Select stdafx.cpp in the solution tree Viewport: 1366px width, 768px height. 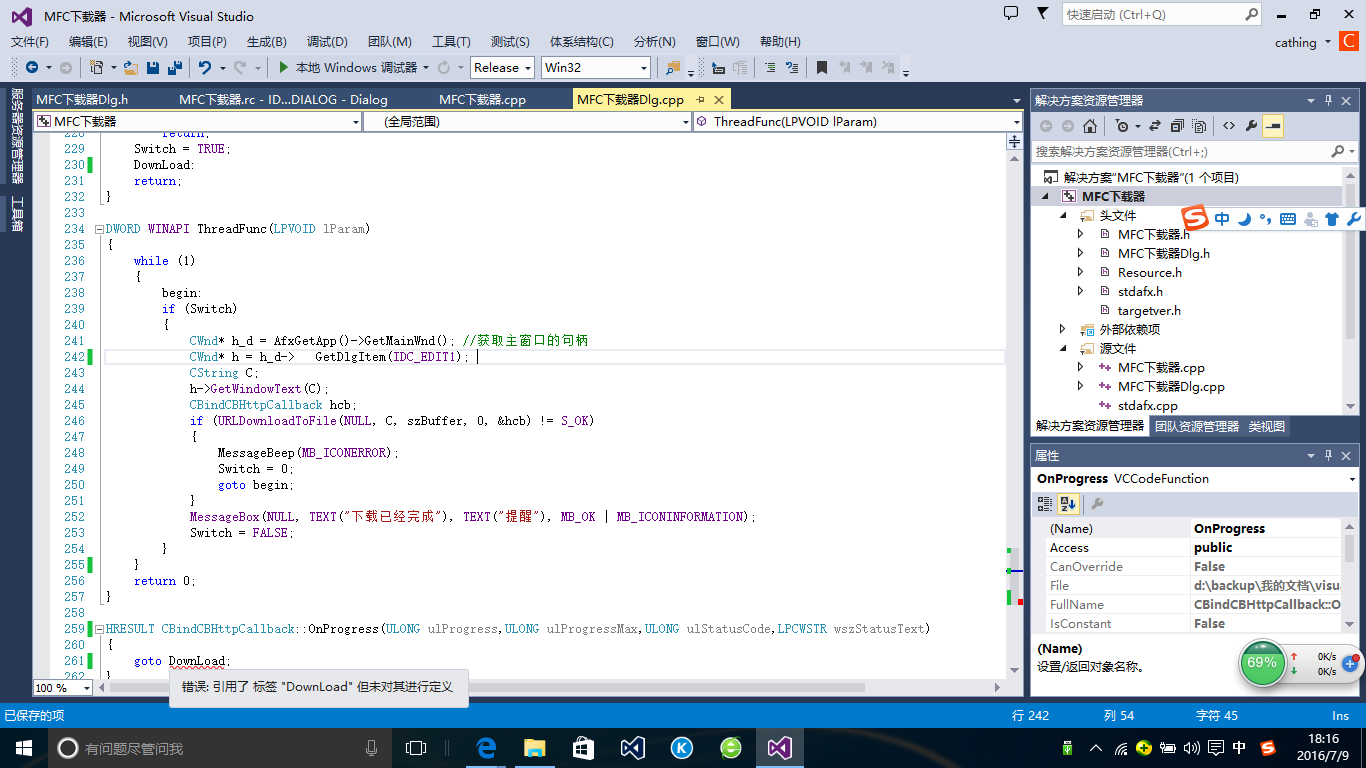pyautogui.click(x=1147, y=405)
